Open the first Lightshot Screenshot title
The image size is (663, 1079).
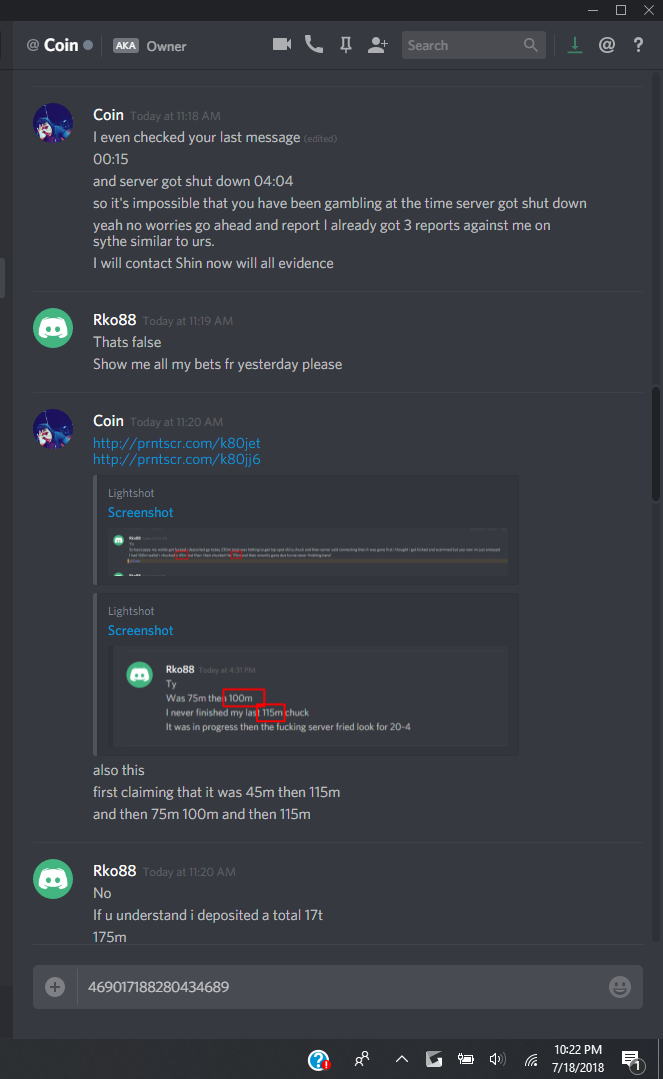140,513
